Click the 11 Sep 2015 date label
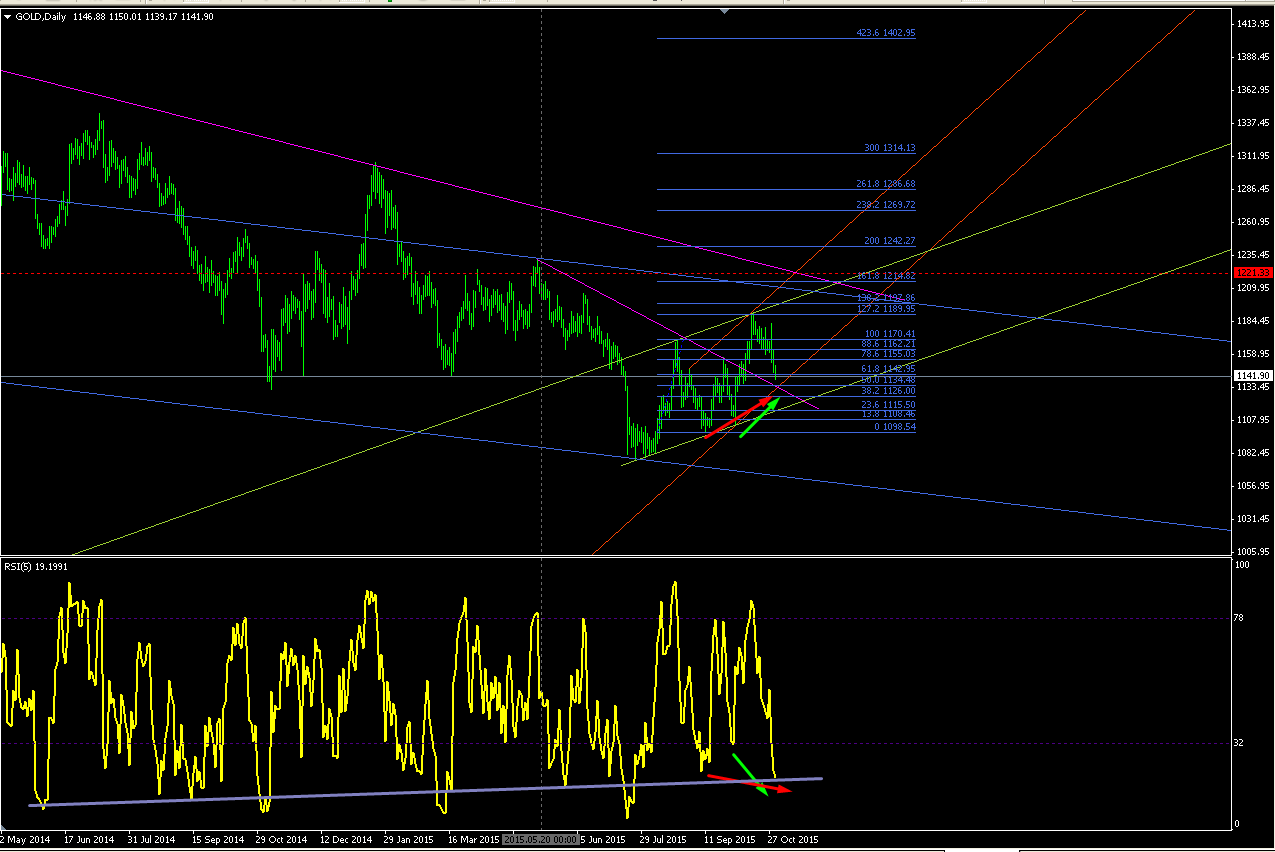This screenshot has width=1275, height=852. tap(730, 840)
